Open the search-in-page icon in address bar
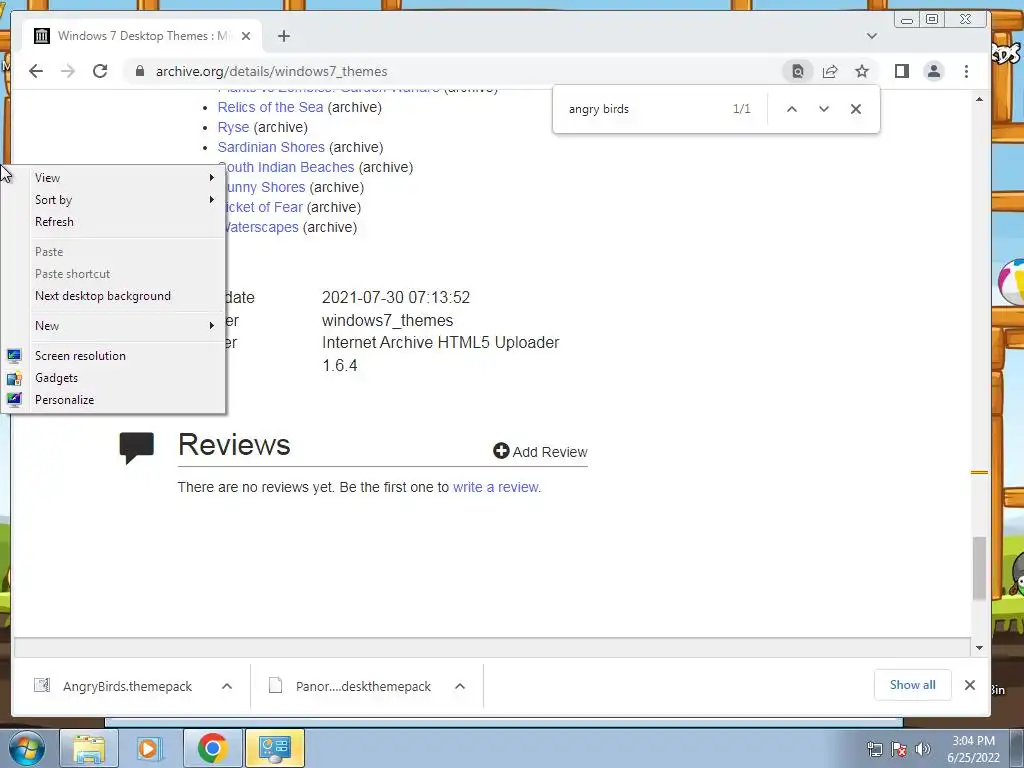 797,71
